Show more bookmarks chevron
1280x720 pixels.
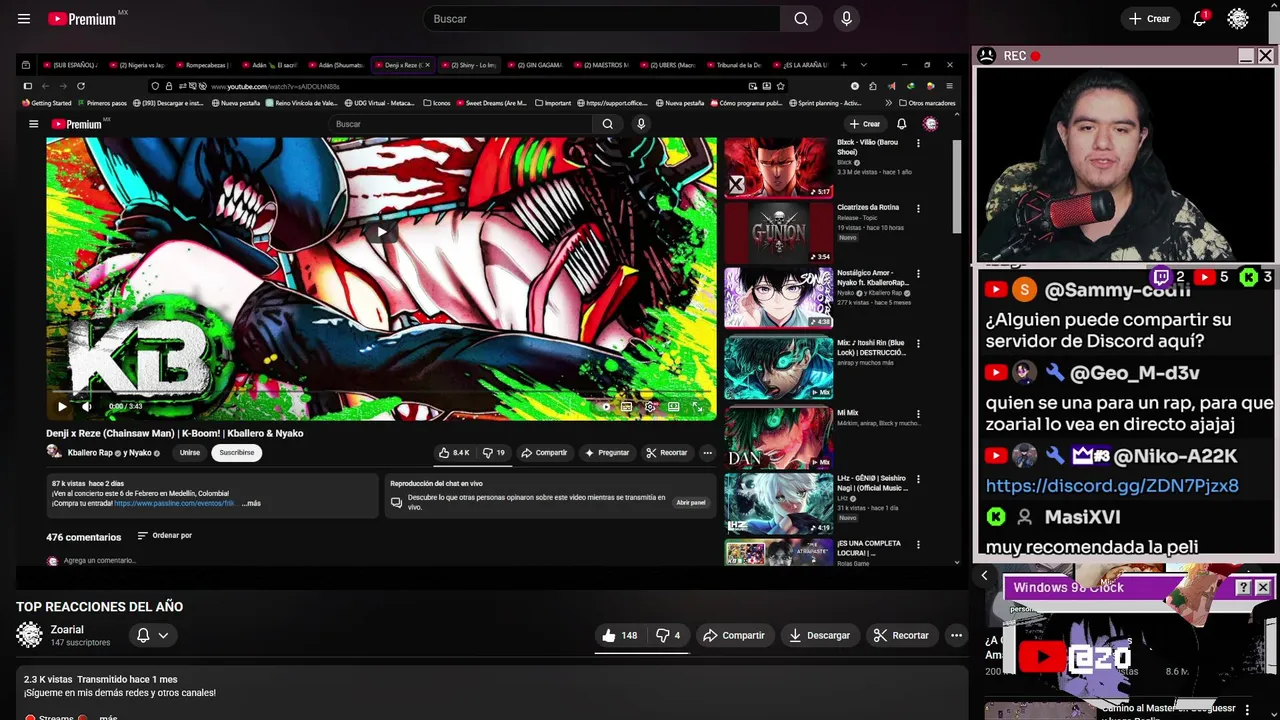[x=888, y=103]
